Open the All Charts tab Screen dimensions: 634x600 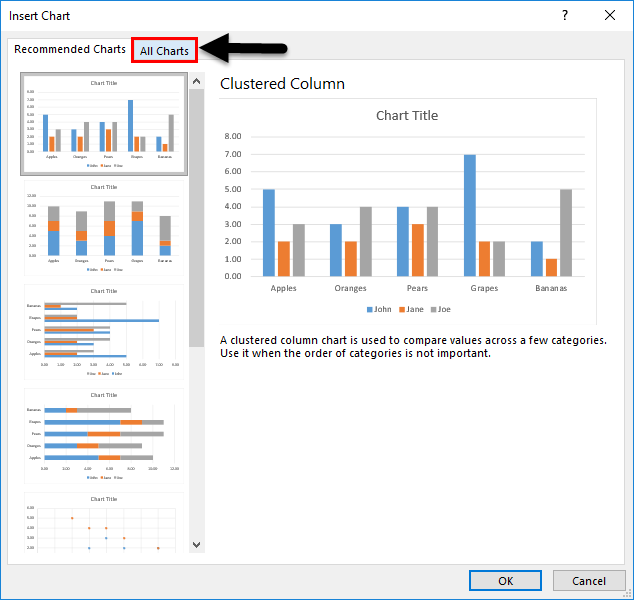pos(164,51)
